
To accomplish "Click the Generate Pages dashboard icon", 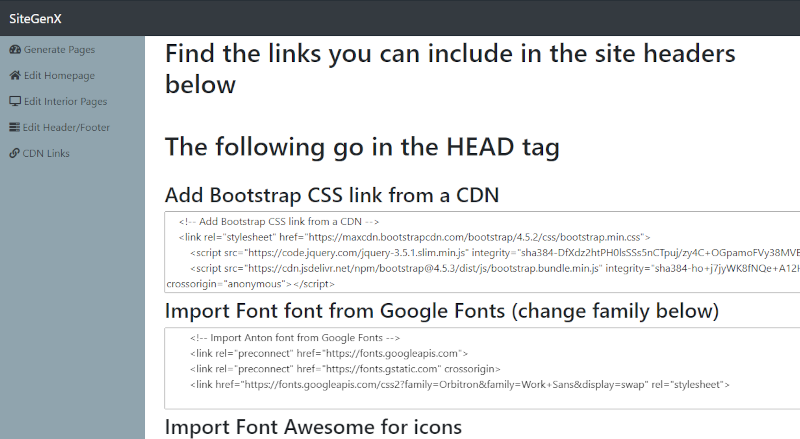I will pos(15,50).
